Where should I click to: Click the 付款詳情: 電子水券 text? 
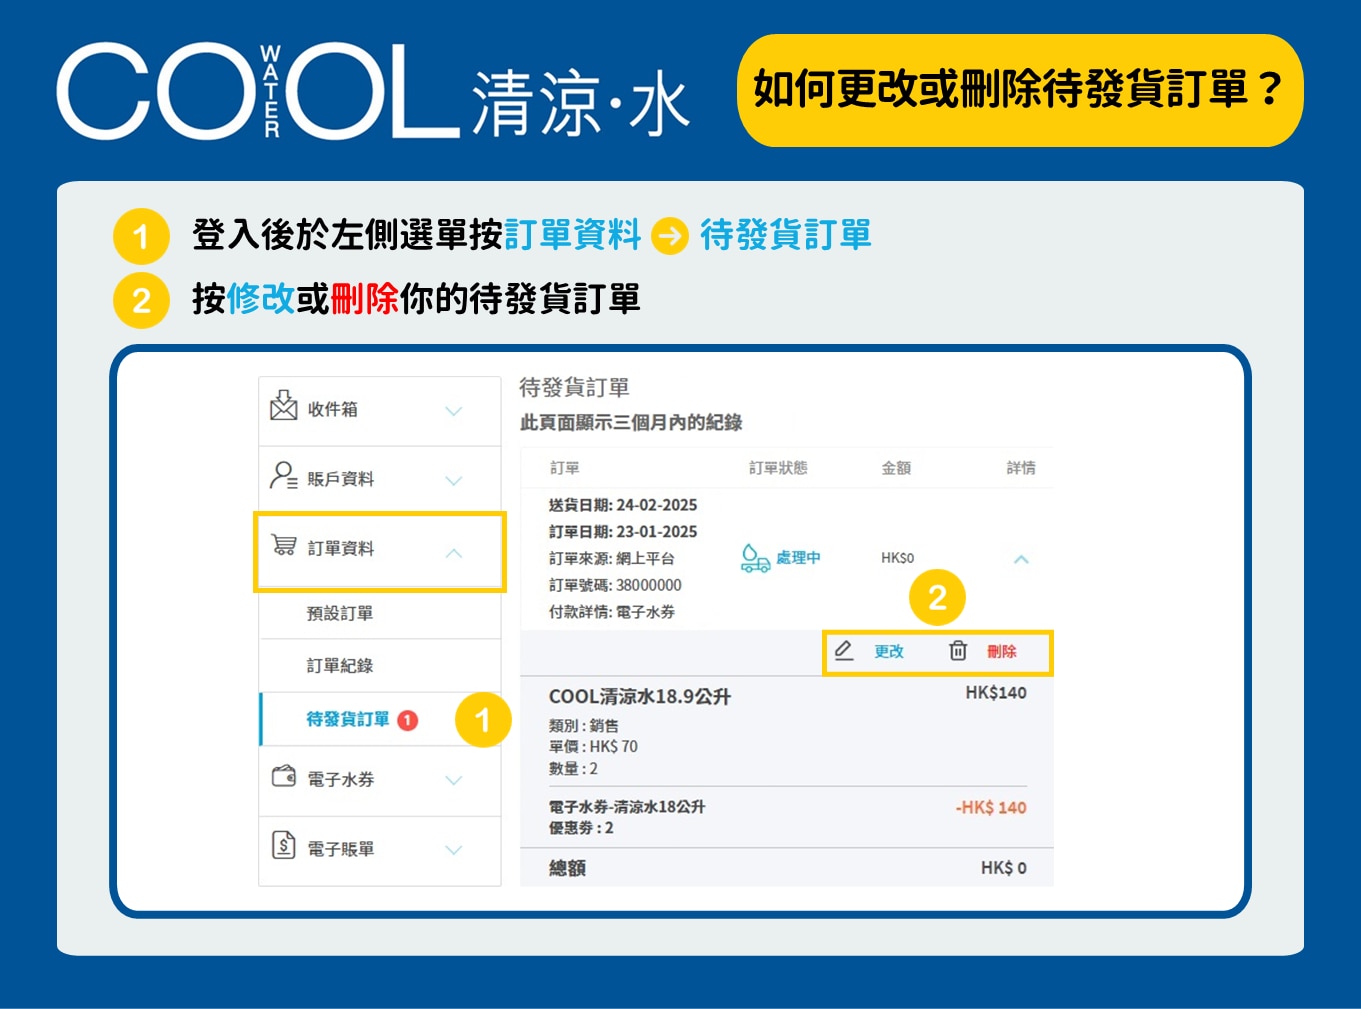click(x=612, y=612)
